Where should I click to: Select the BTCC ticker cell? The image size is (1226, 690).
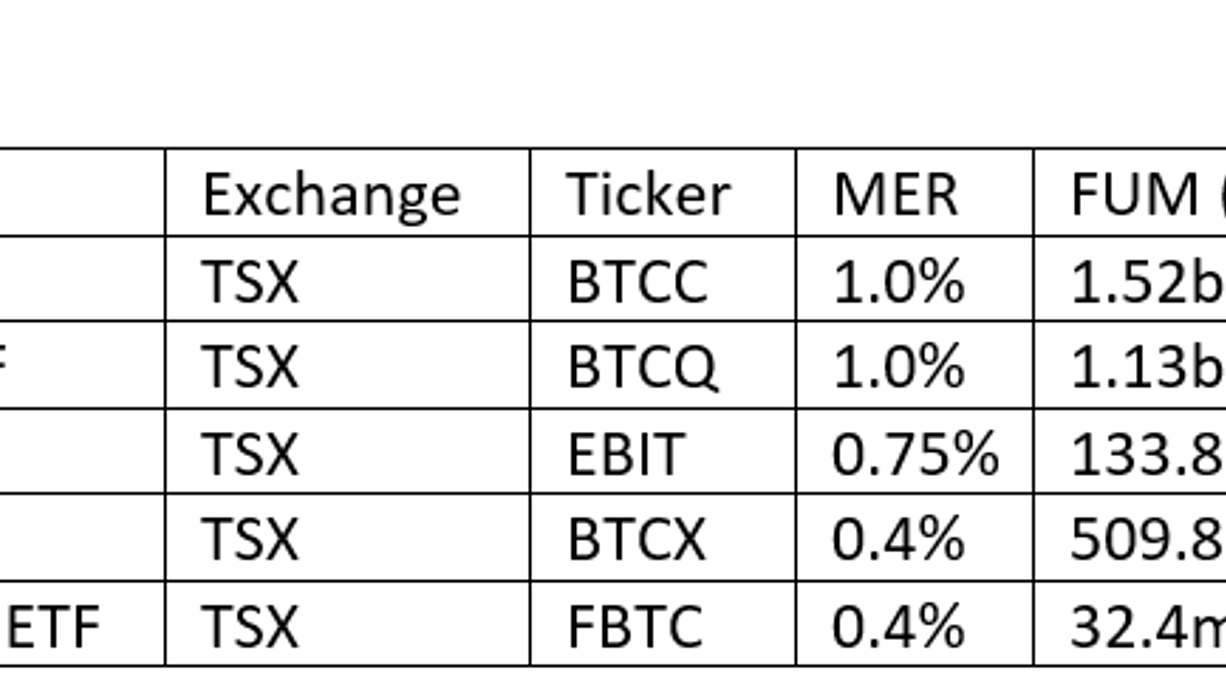point(663,279)
